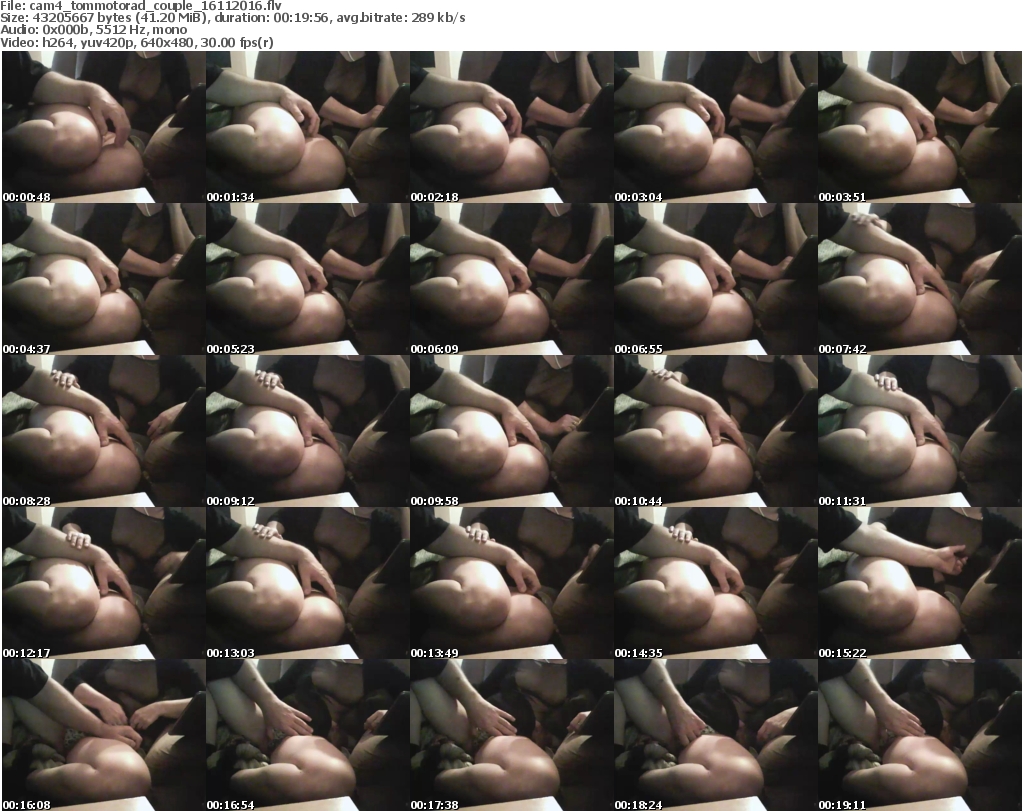Choose the frame stamped 00:03:04
The height and width of the screenshot is (811, 1024).
(715, 127)
